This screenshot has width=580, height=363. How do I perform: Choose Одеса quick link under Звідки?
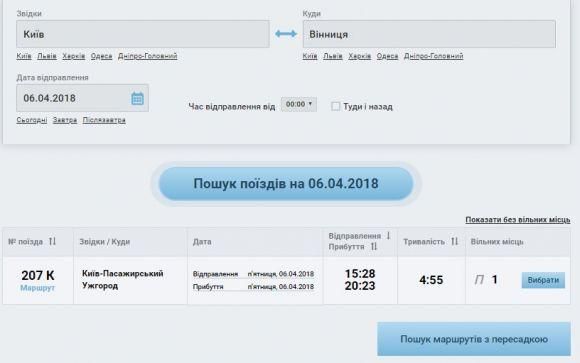(x=101, y=56)
